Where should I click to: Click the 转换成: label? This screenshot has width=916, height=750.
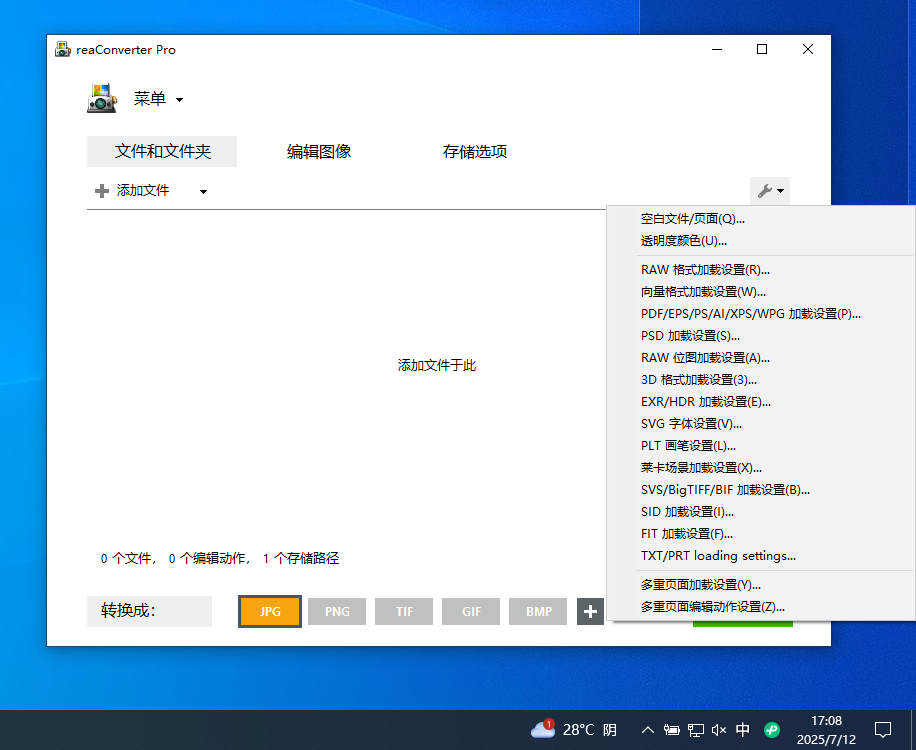pos(129,611)
